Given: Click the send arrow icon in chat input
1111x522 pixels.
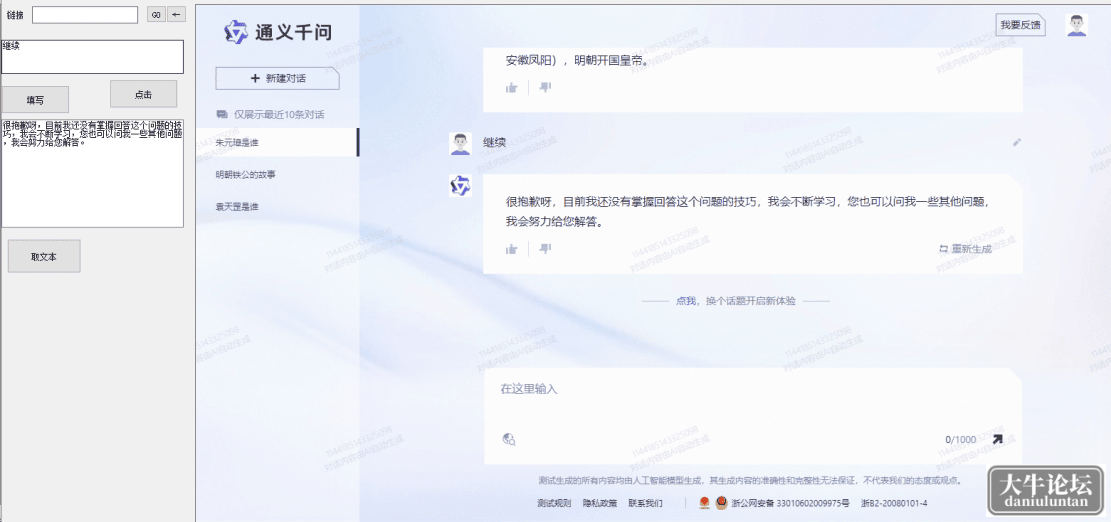Looking at the screenshot, I should (997, 439).
